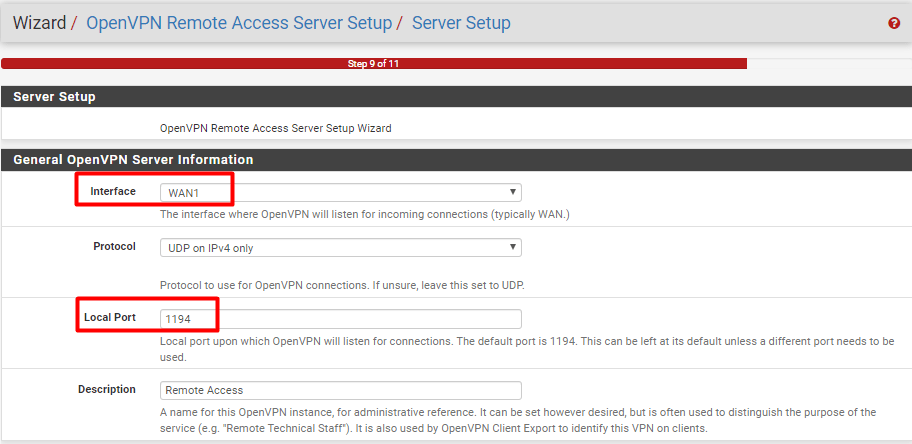The width and height of the screenshot is (912, 444).
Task: Click the Step 9 of 11 progress bar
Action: [x=373, y=64]
